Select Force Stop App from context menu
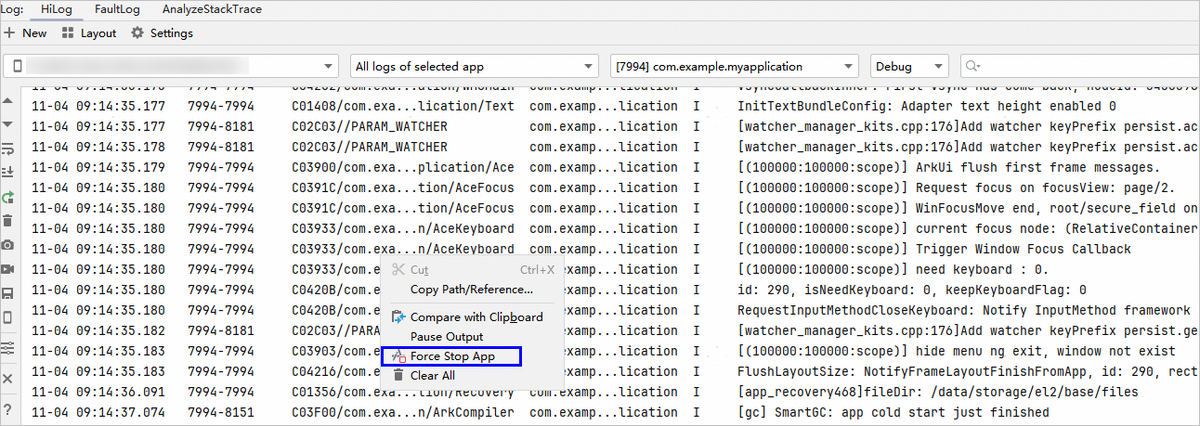The height and width of the screenshot is (426, 1200). click(x=451, y=356)
